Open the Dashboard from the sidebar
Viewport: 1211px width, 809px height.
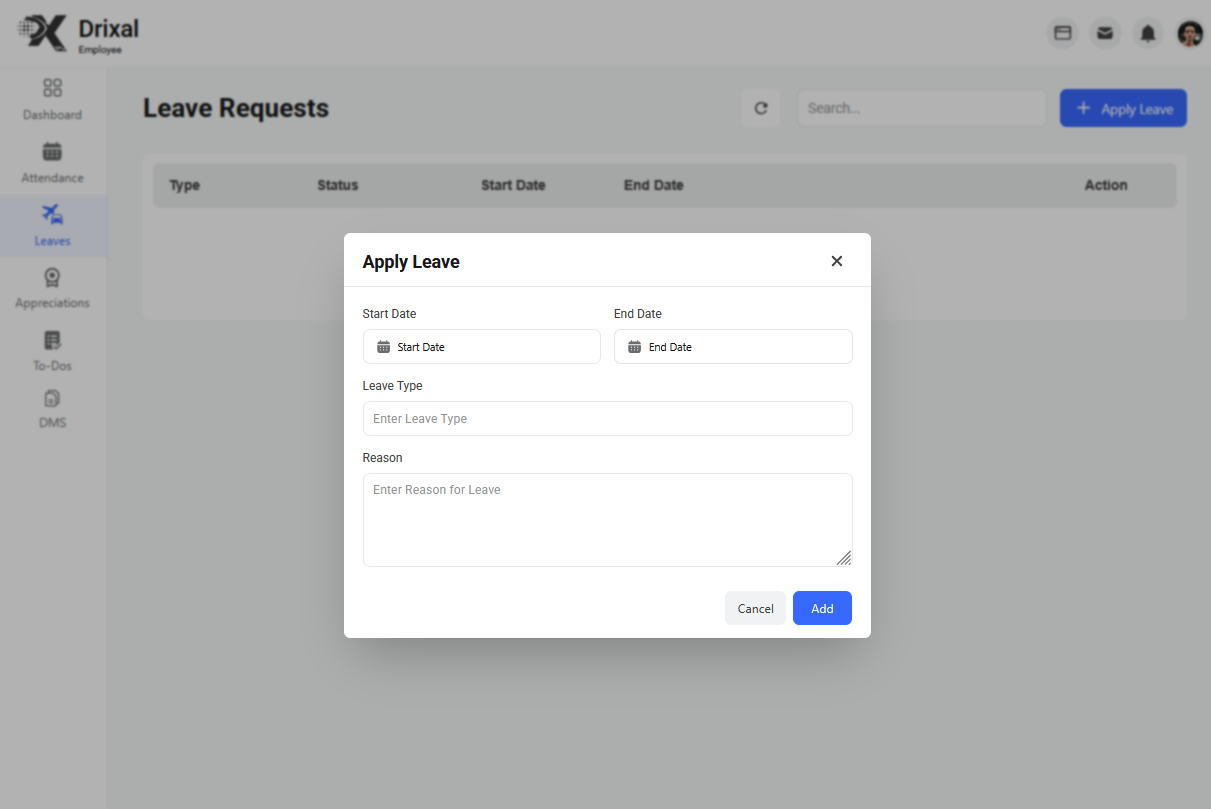point(52,99)
